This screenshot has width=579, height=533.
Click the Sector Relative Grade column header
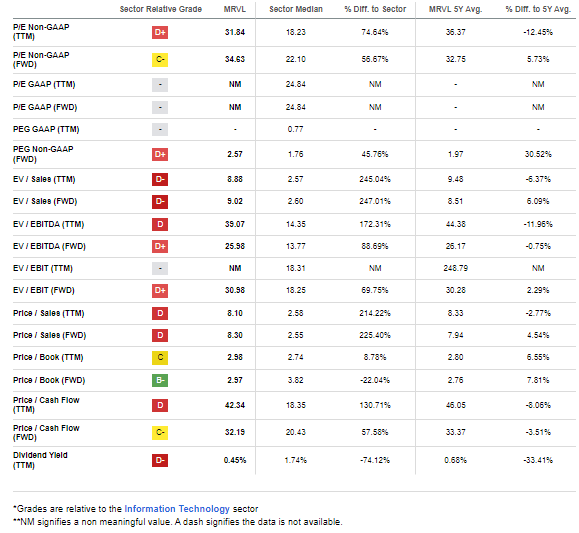pos(161,9)
